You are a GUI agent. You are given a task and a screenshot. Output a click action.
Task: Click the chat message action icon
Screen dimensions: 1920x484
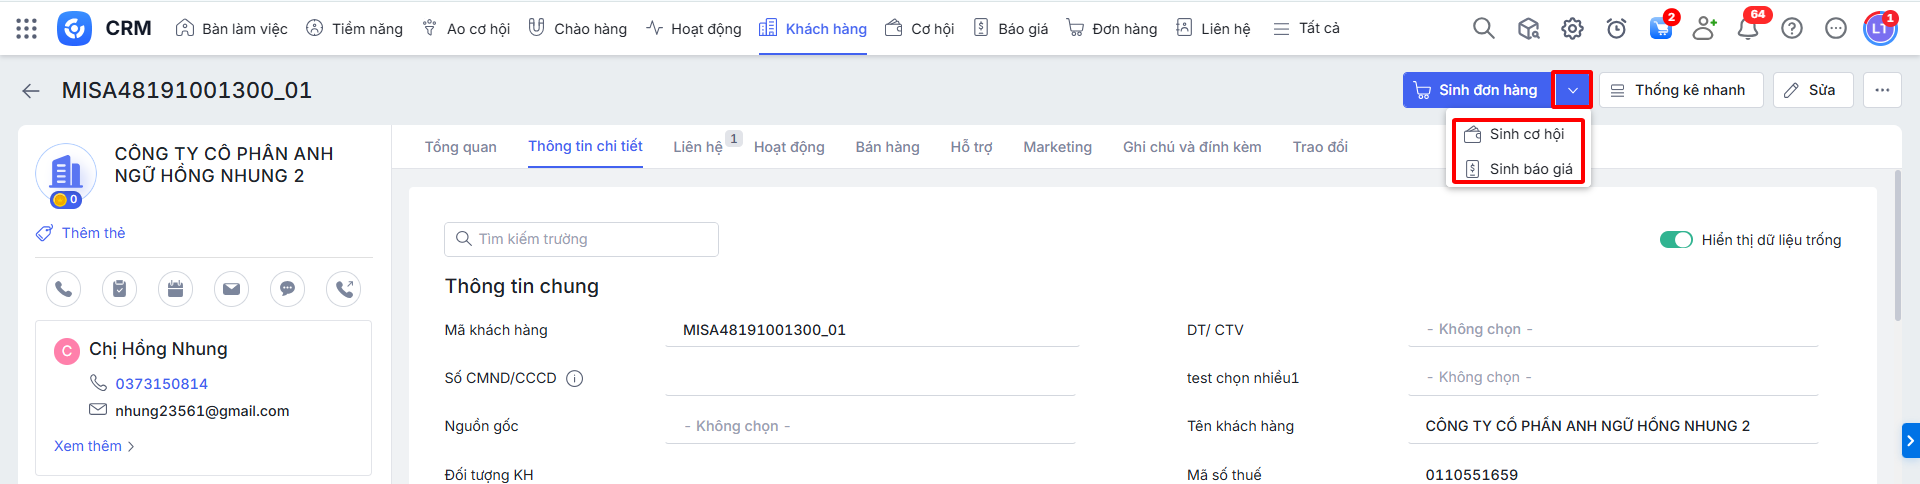(x=287, y=289)
